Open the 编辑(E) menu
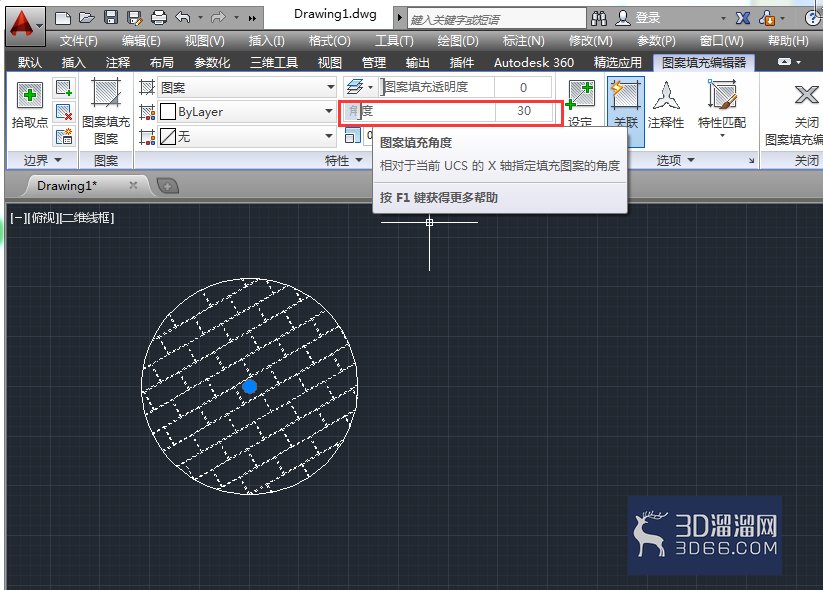The image size is (823, 590). 141,40
